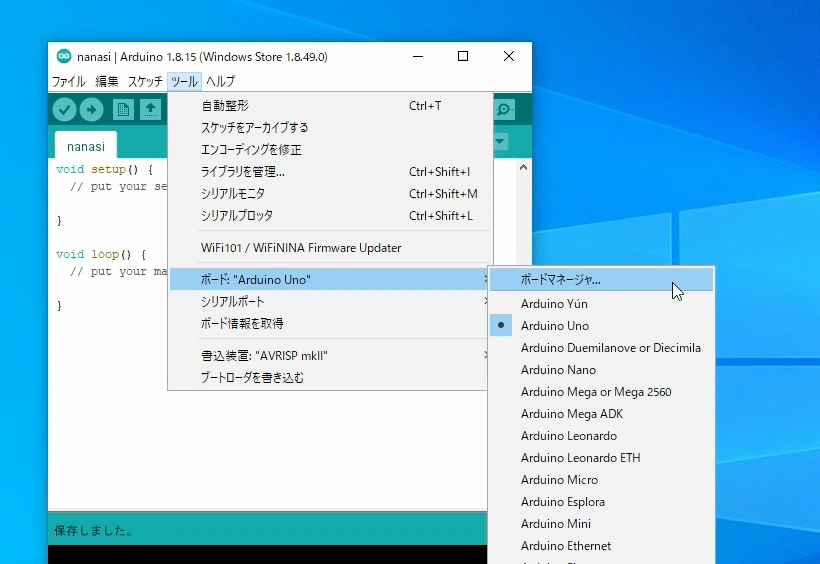This screenshot has height=564, width=820.
Task: Close the Arduino IDE window
Action: tap(509, 57)
